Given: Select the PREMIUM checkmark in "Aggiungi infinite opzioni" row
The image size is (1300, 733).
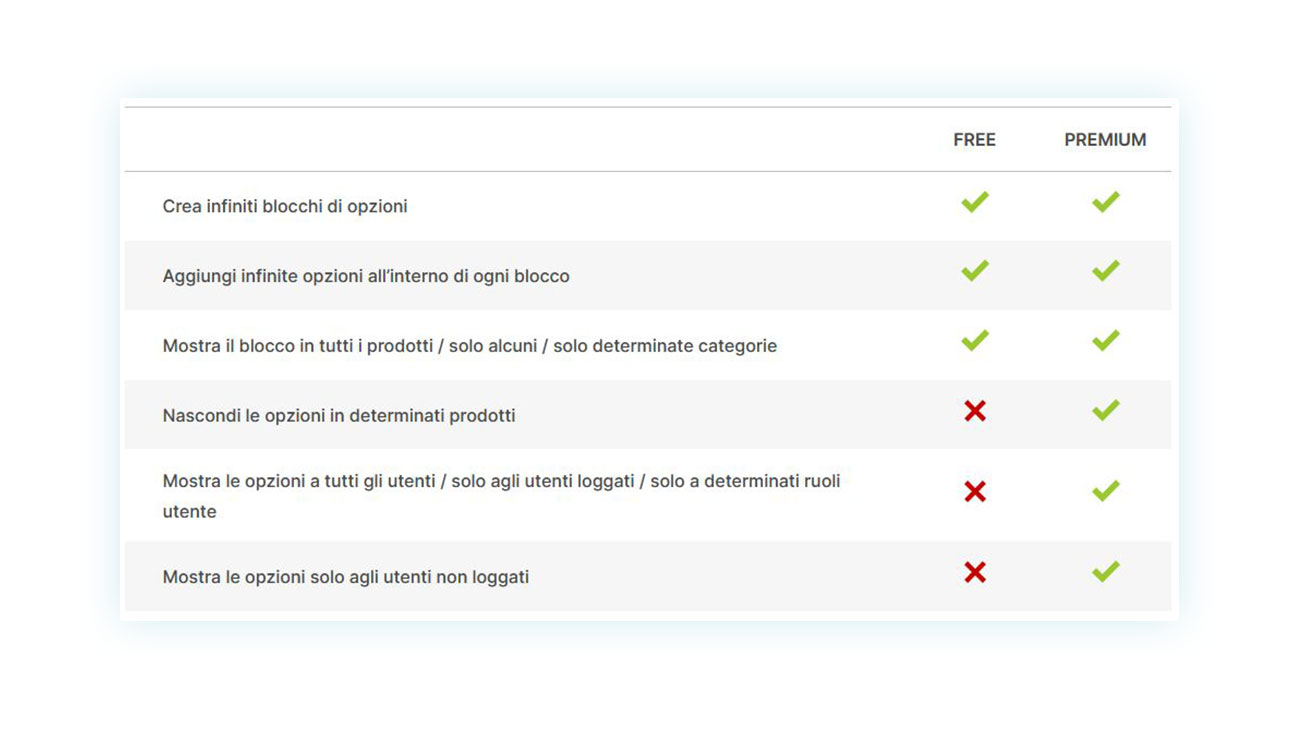Looking at the screenshot, I should (1105, 271).
